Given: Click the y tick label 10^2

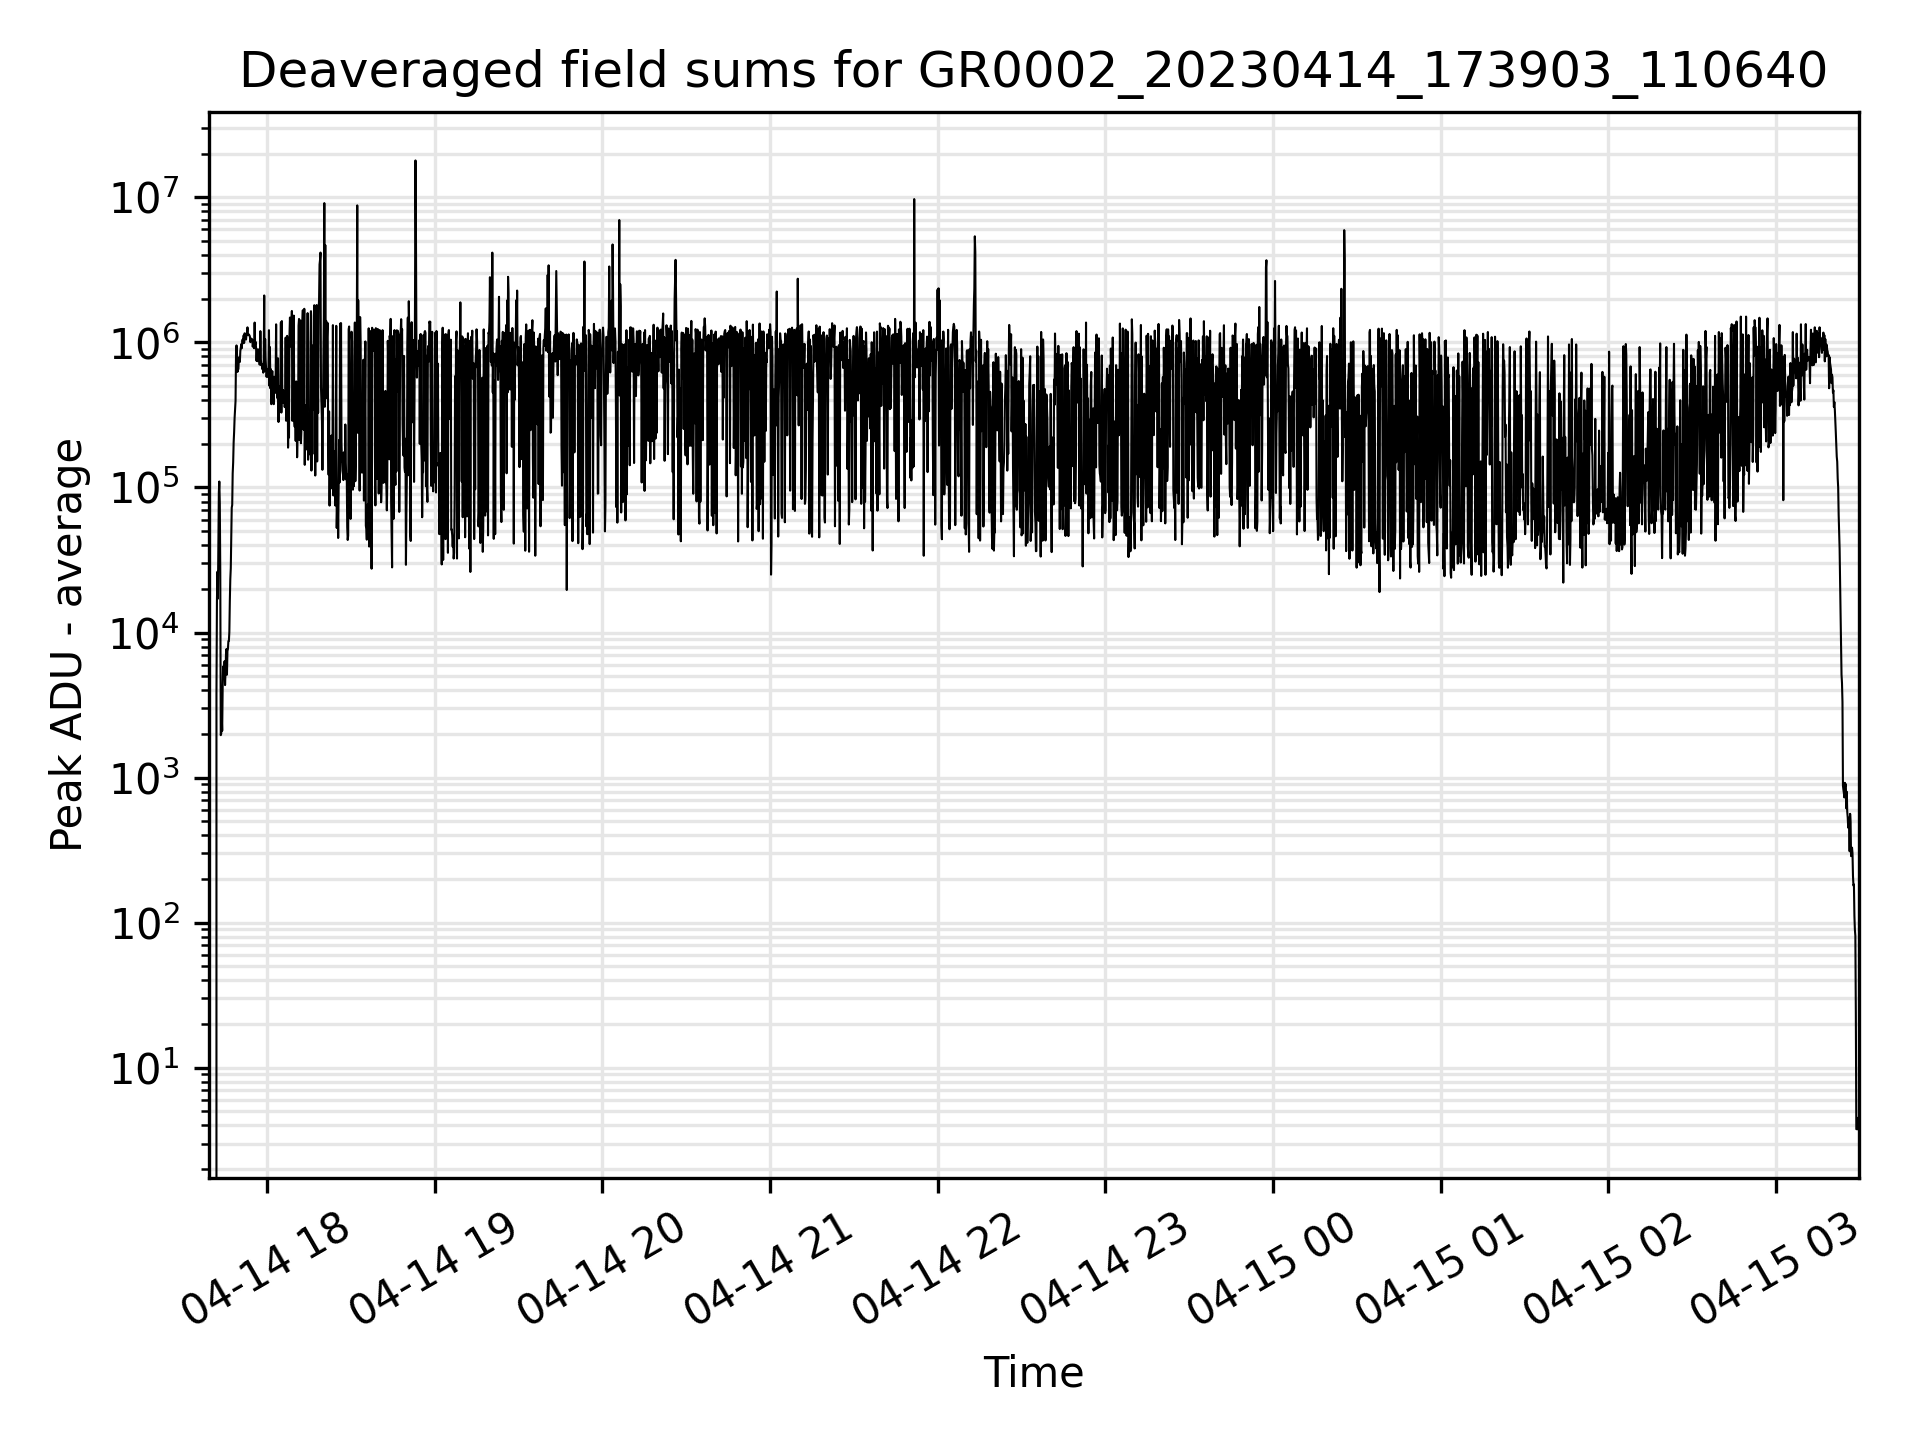Looking at the screenshot, I should 144,923.
